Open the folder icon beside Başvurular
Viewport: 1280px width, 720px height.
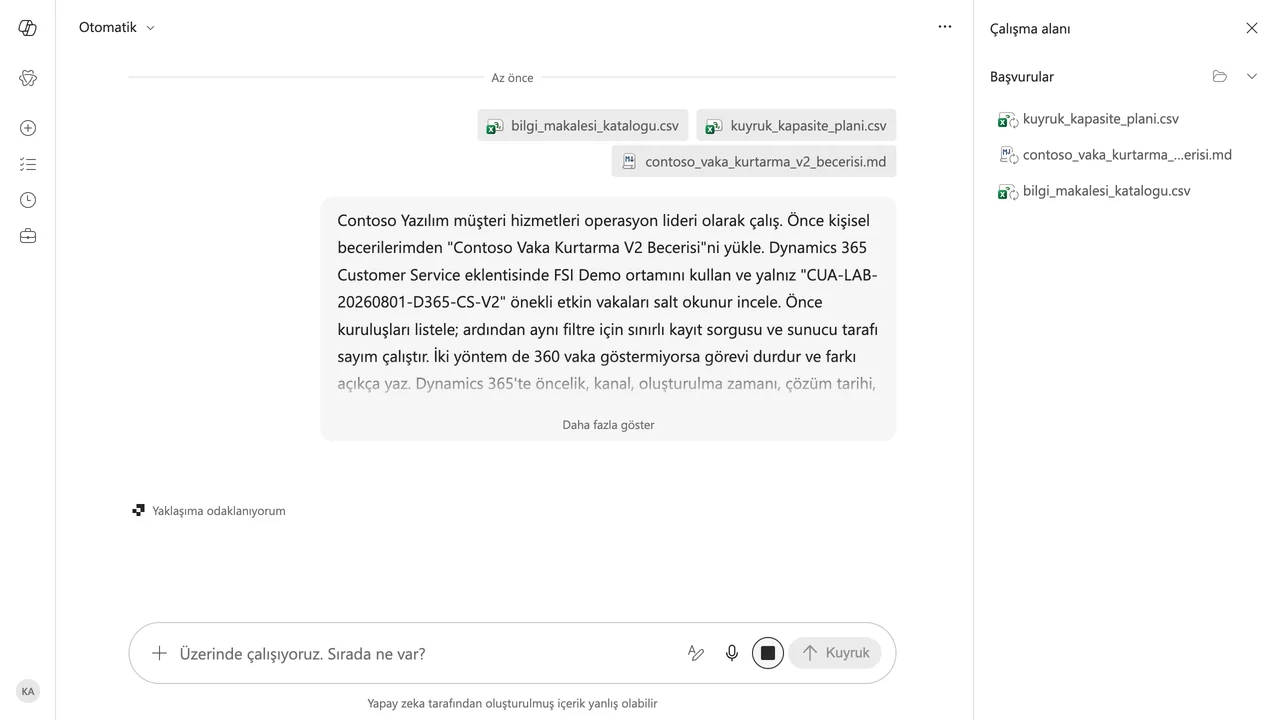1220,76
